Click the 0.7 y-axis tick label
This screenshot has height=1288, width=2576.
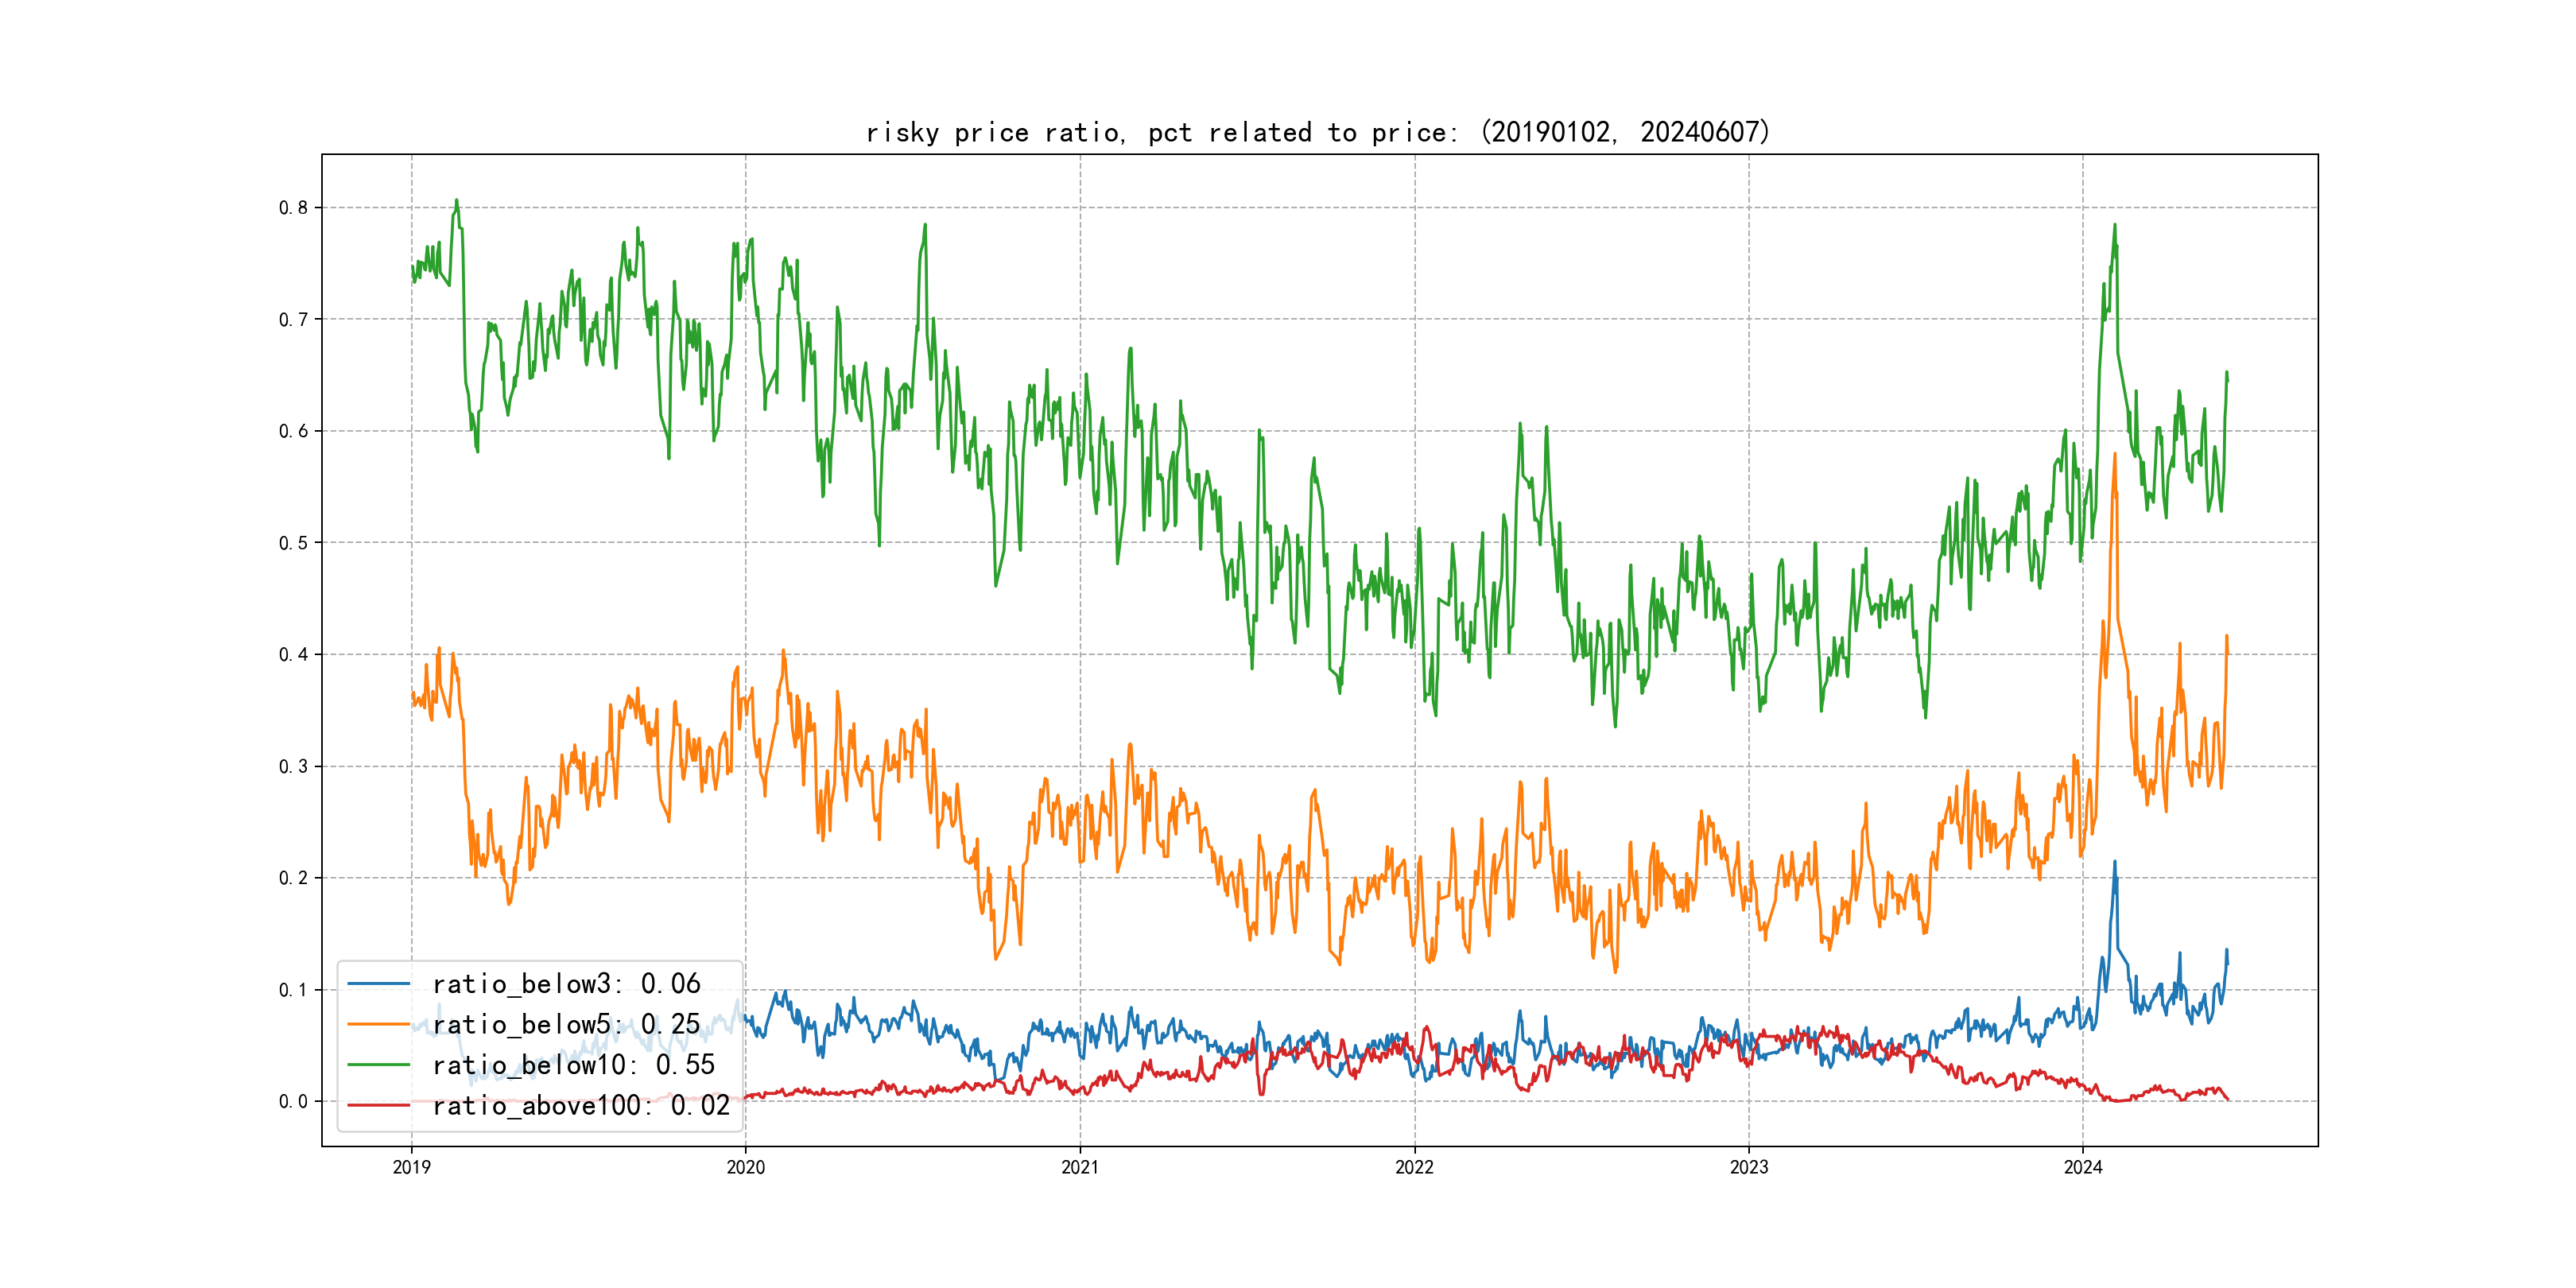pyautogui.click(x=293, y=320)
